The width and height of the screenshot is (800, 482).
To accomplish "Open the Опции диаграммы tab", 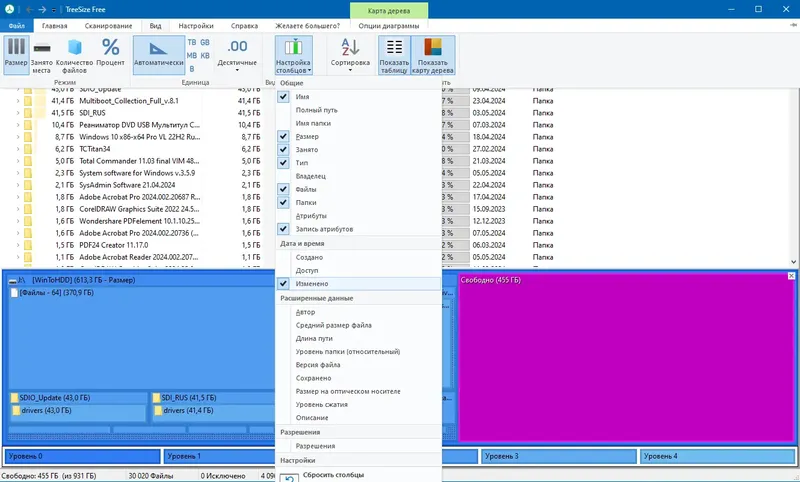I will pos(389,26).
